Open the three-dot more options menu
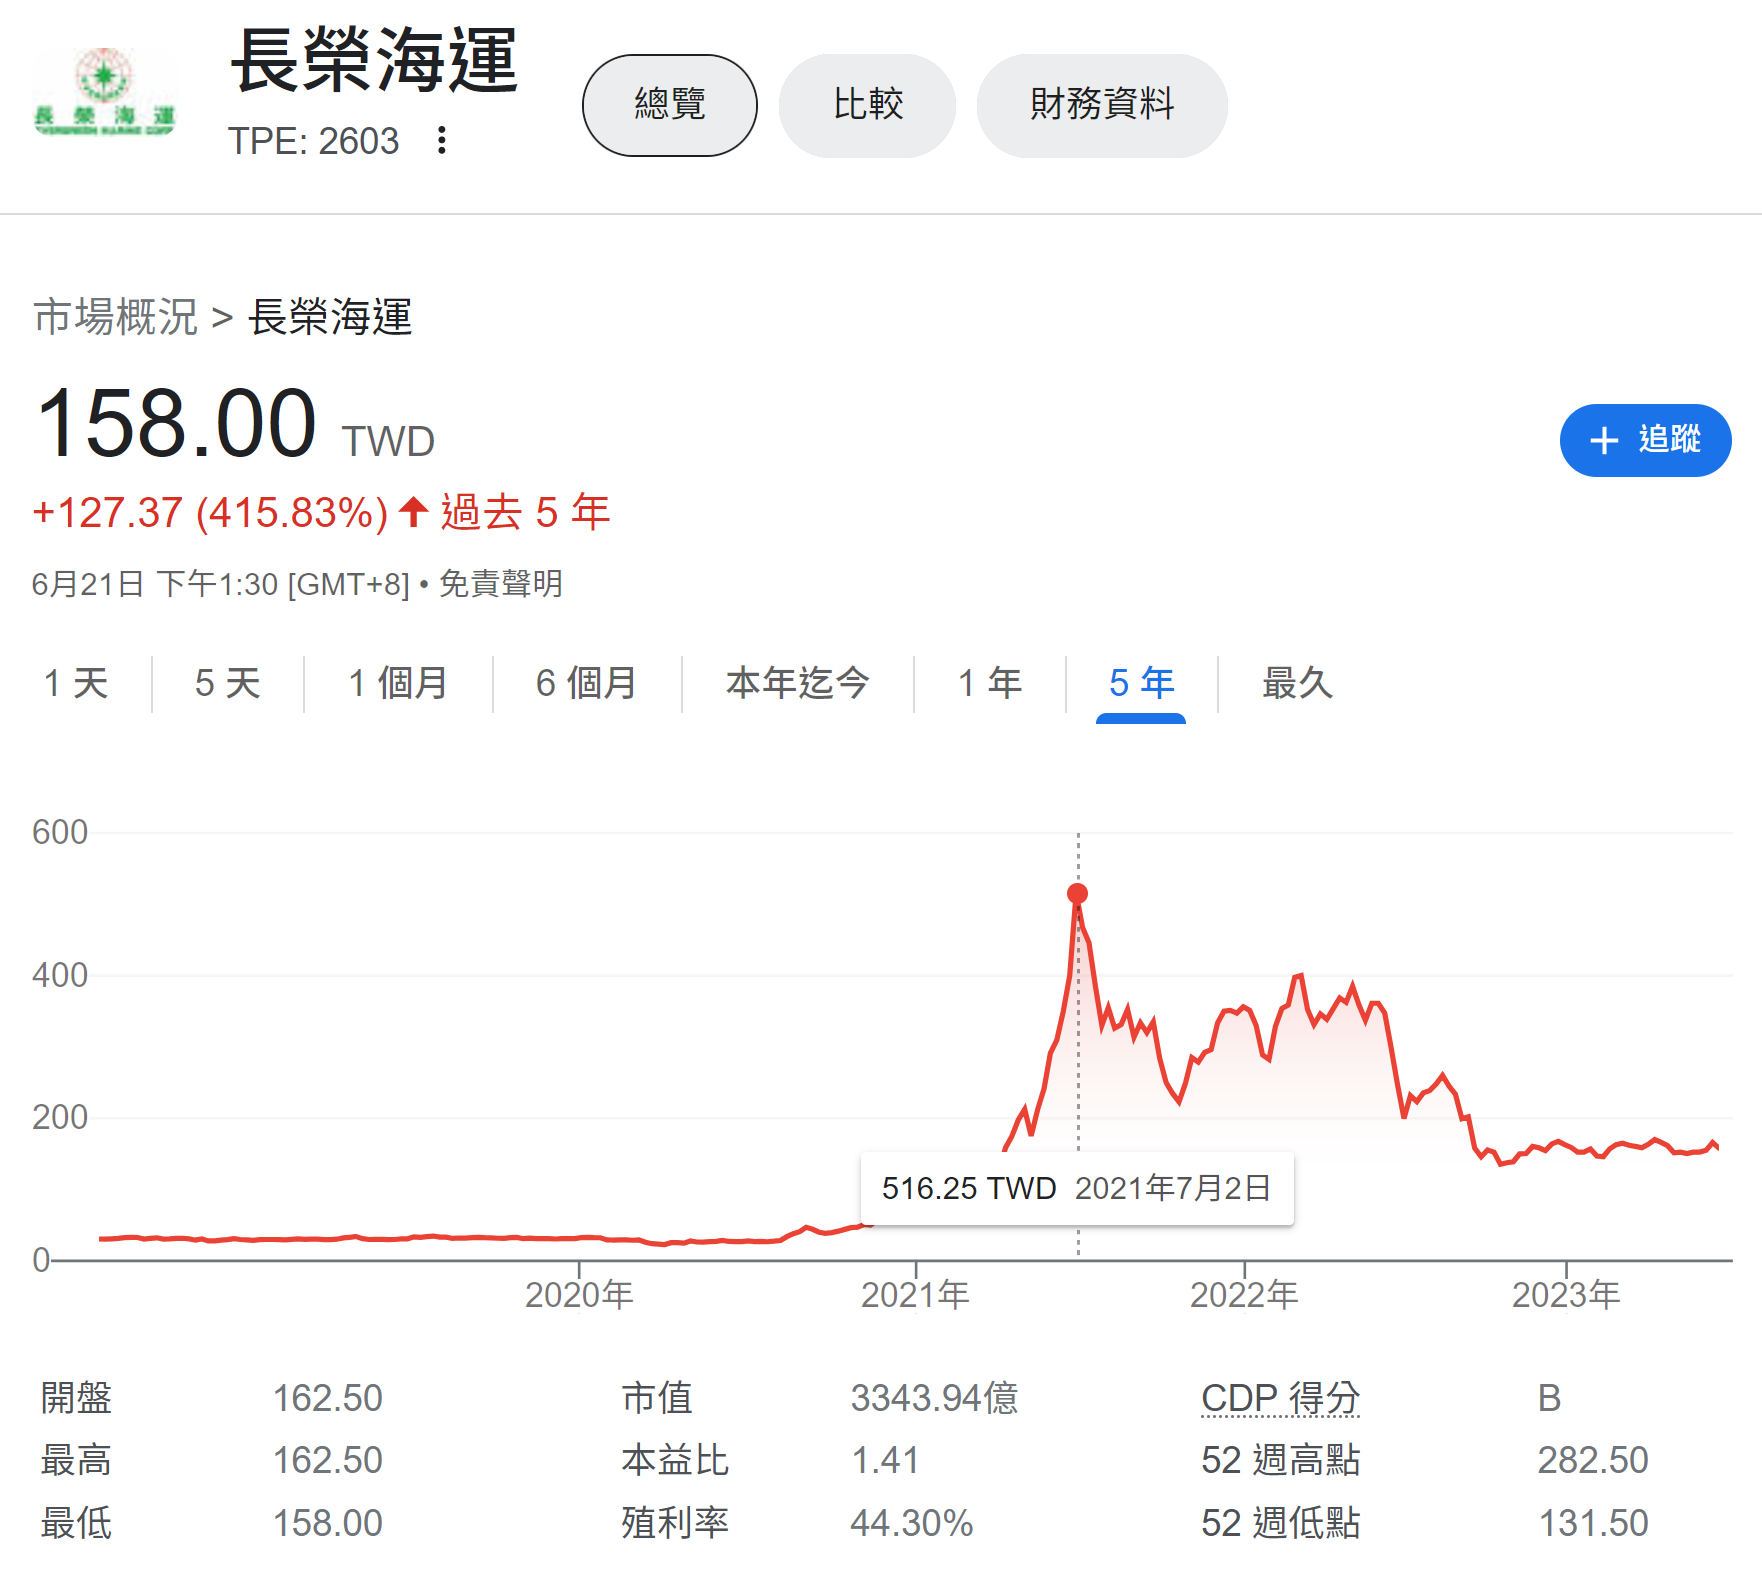Screen dimensions: 1762x1579 tap(441, 141)
